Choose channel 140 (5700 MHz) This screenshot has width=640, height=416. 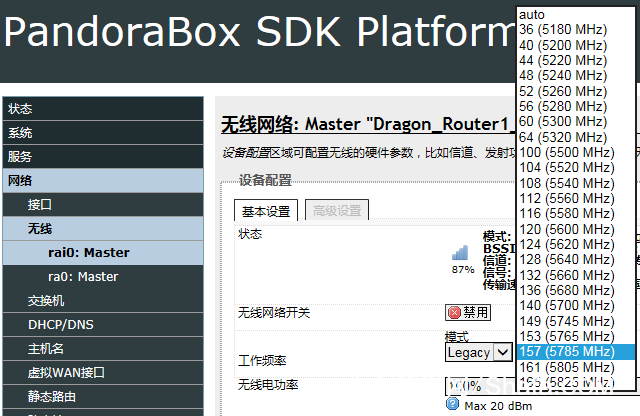[x=576, y=305]
